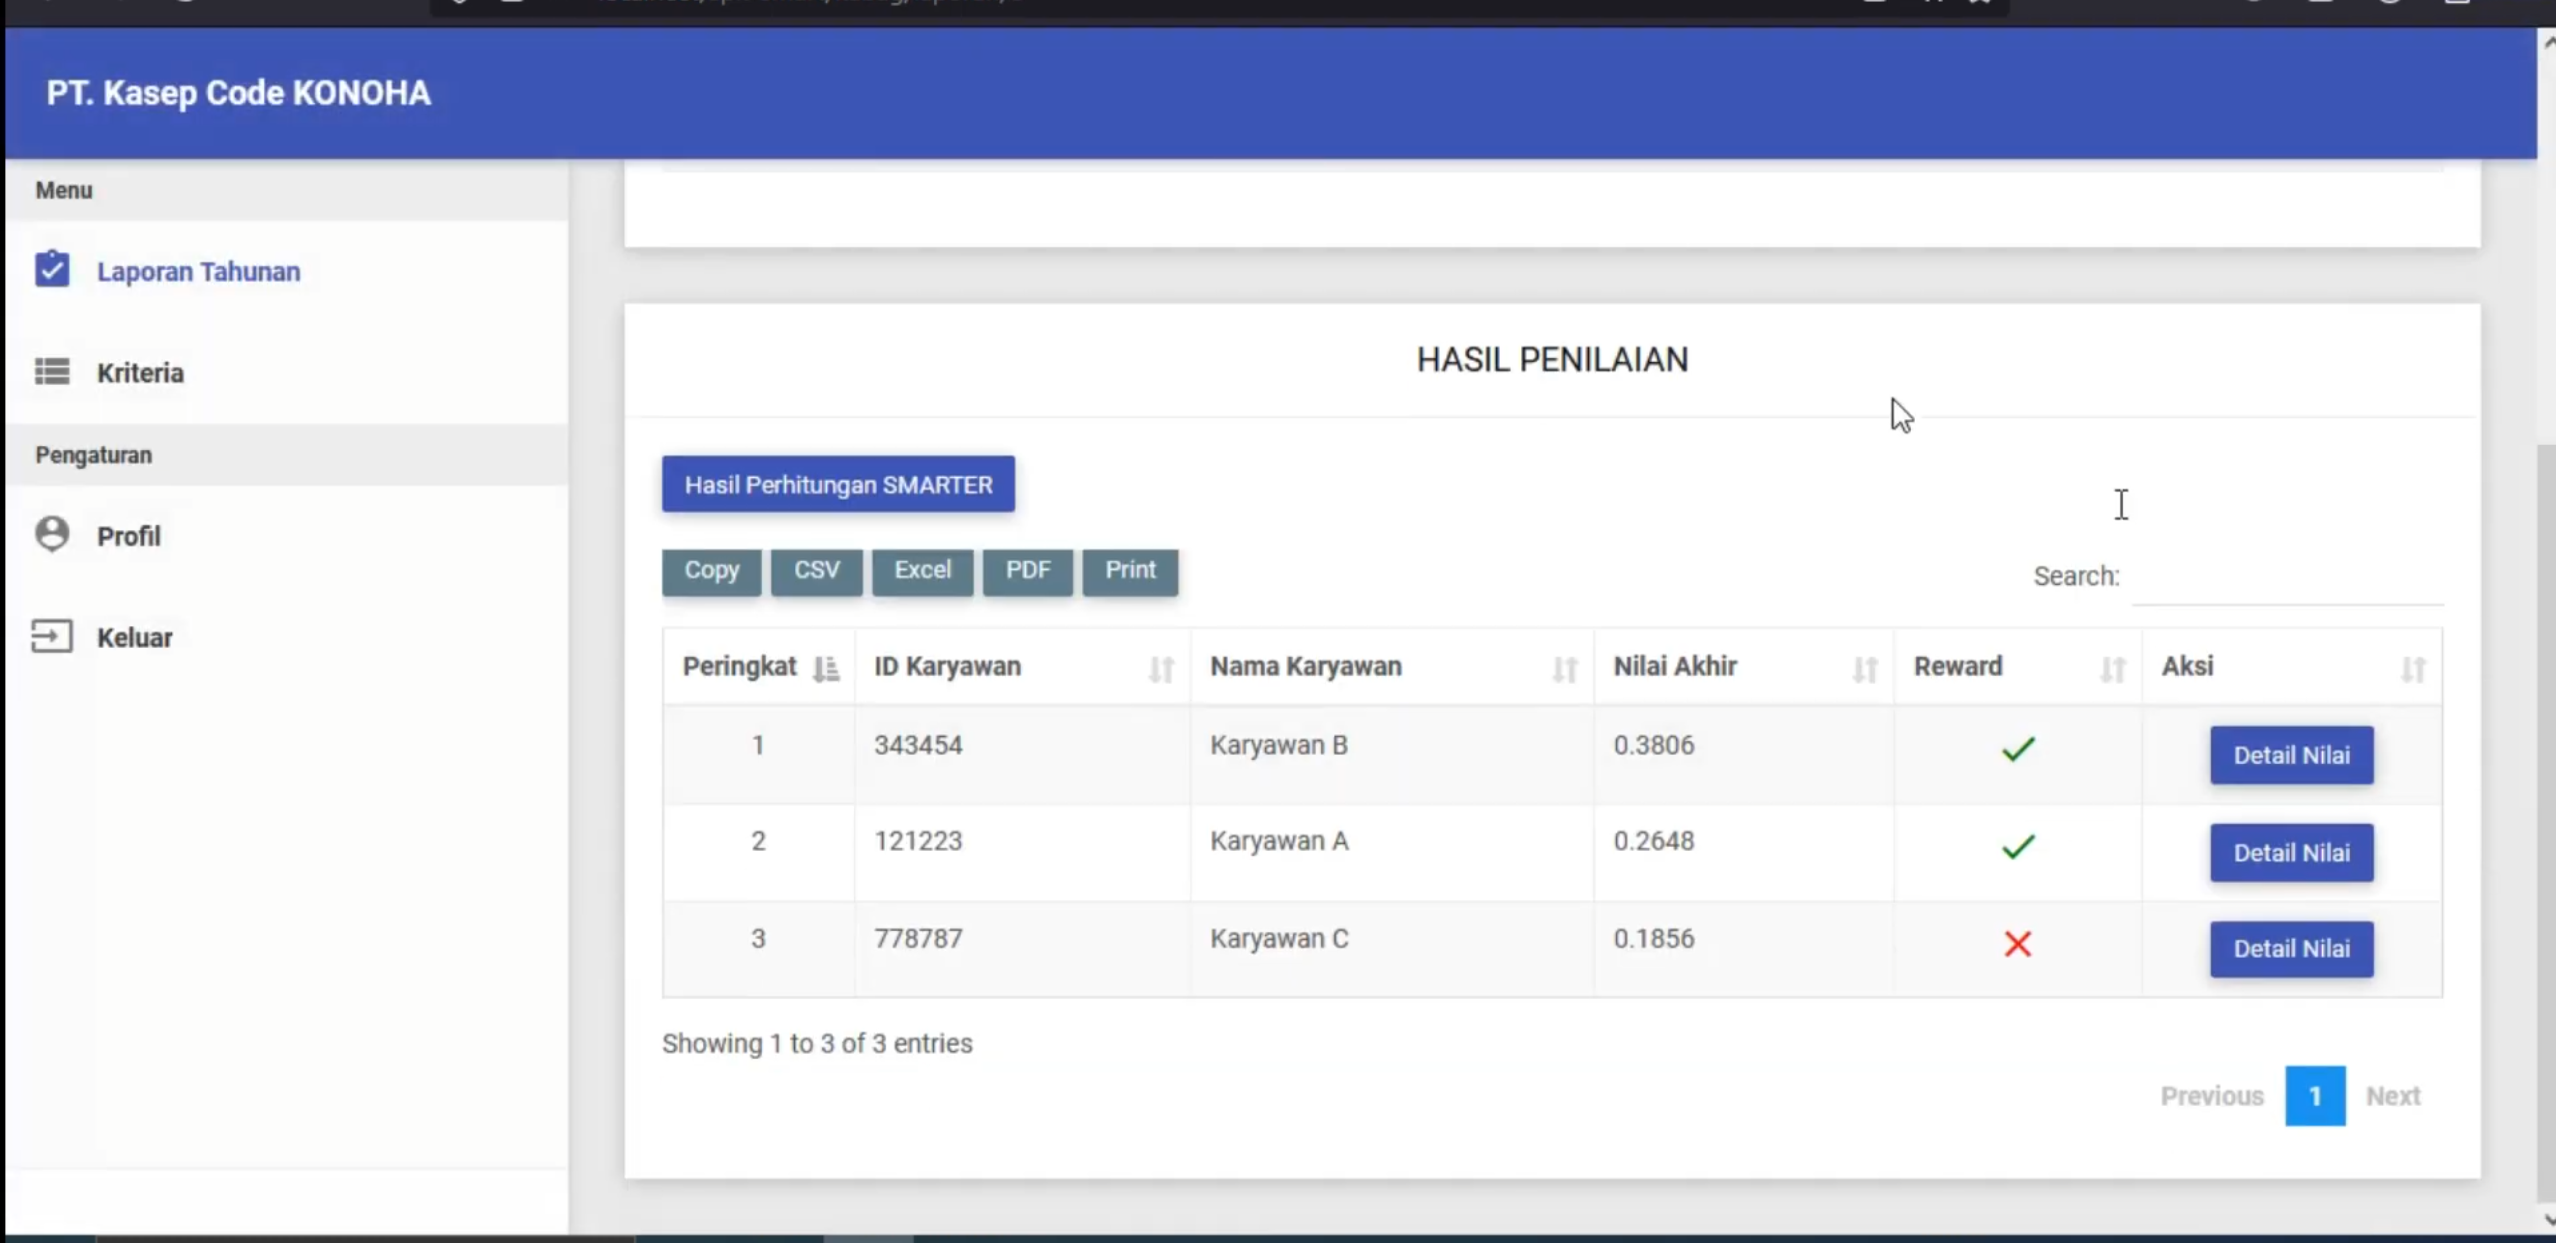This screenshot has height=1243, width=2556.
Task: Click Previous pagination link
Action: (2211, 1096)
